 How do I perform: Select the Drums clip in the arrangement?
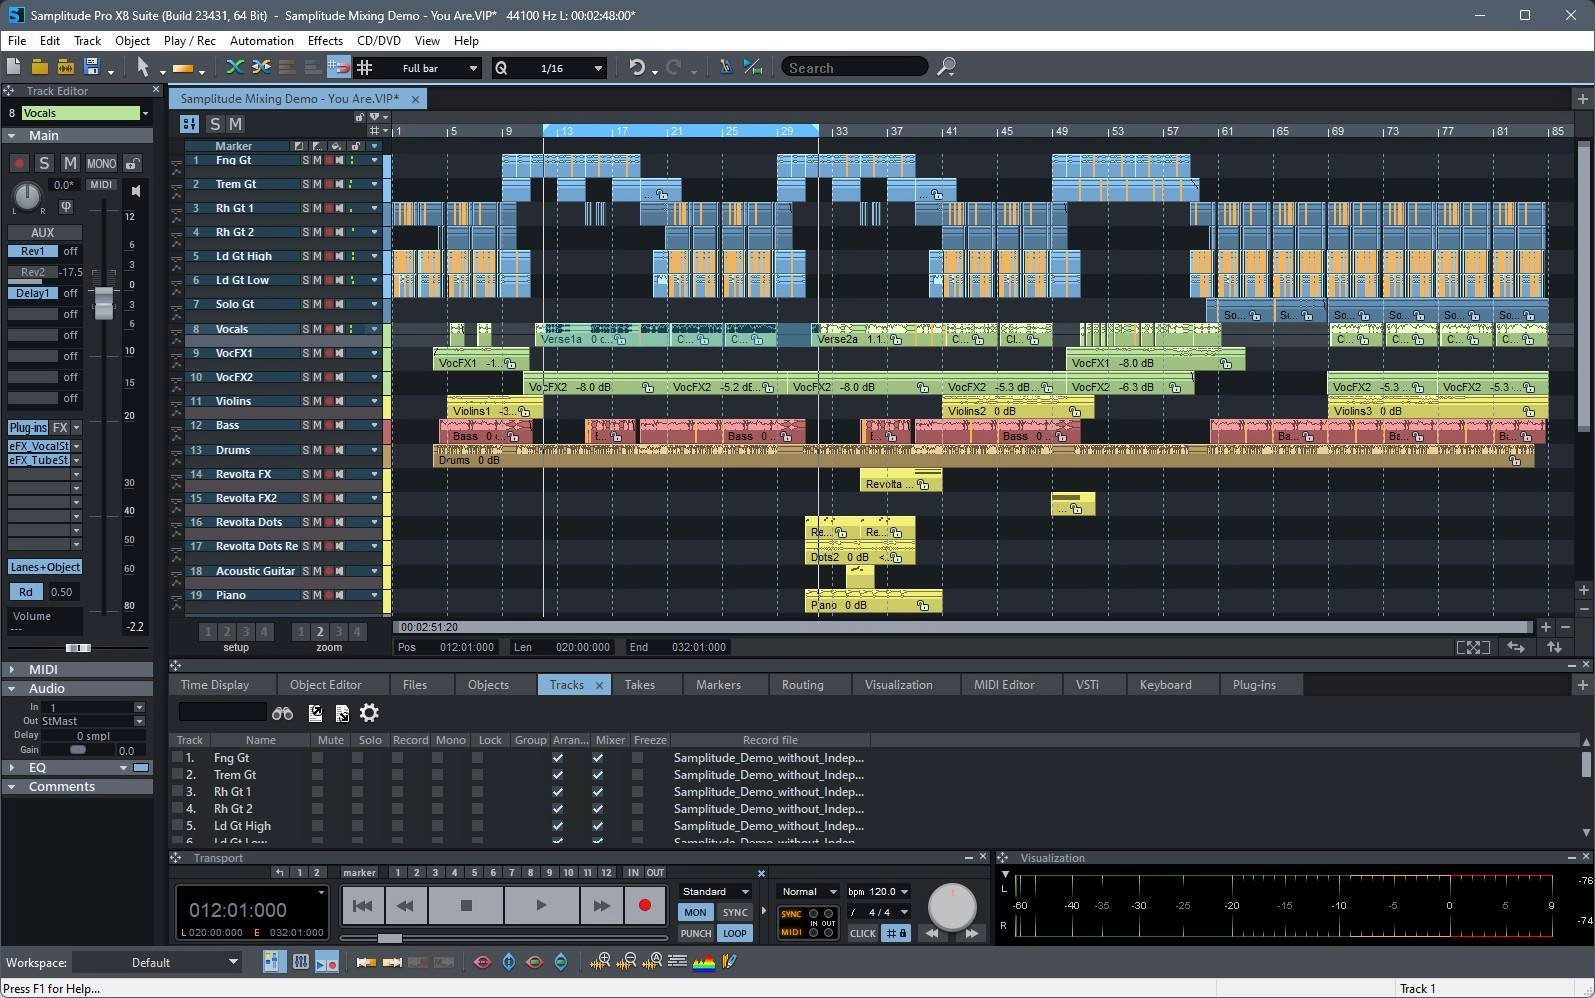(983, 456)
